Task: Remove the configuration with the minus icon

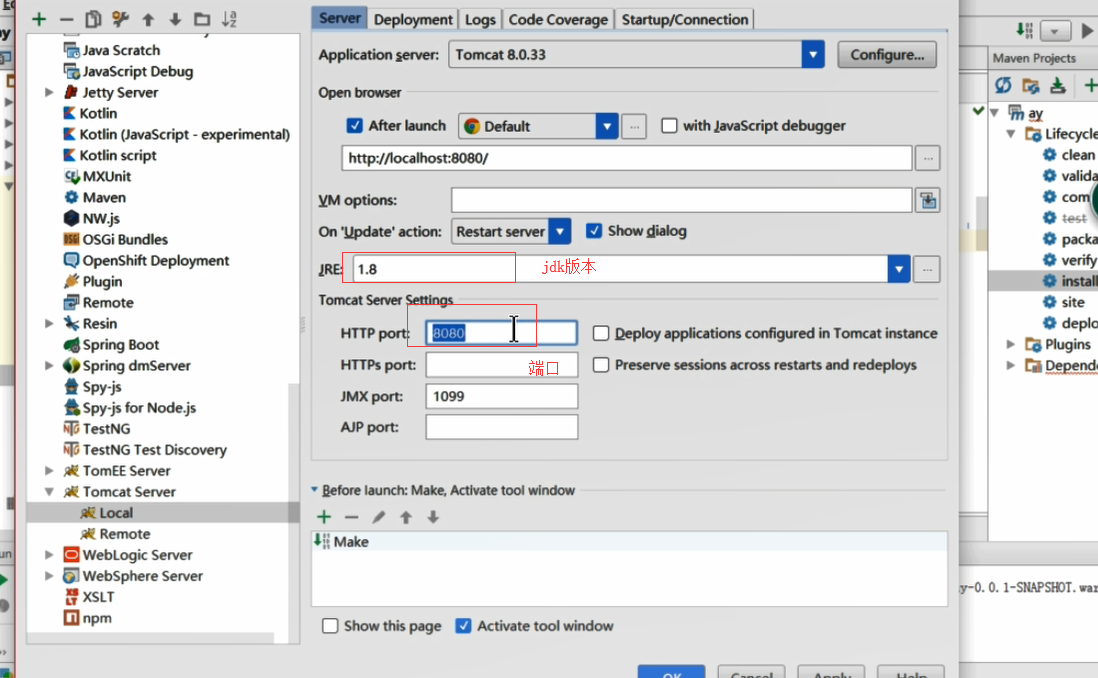Action: tap(67, 20)
